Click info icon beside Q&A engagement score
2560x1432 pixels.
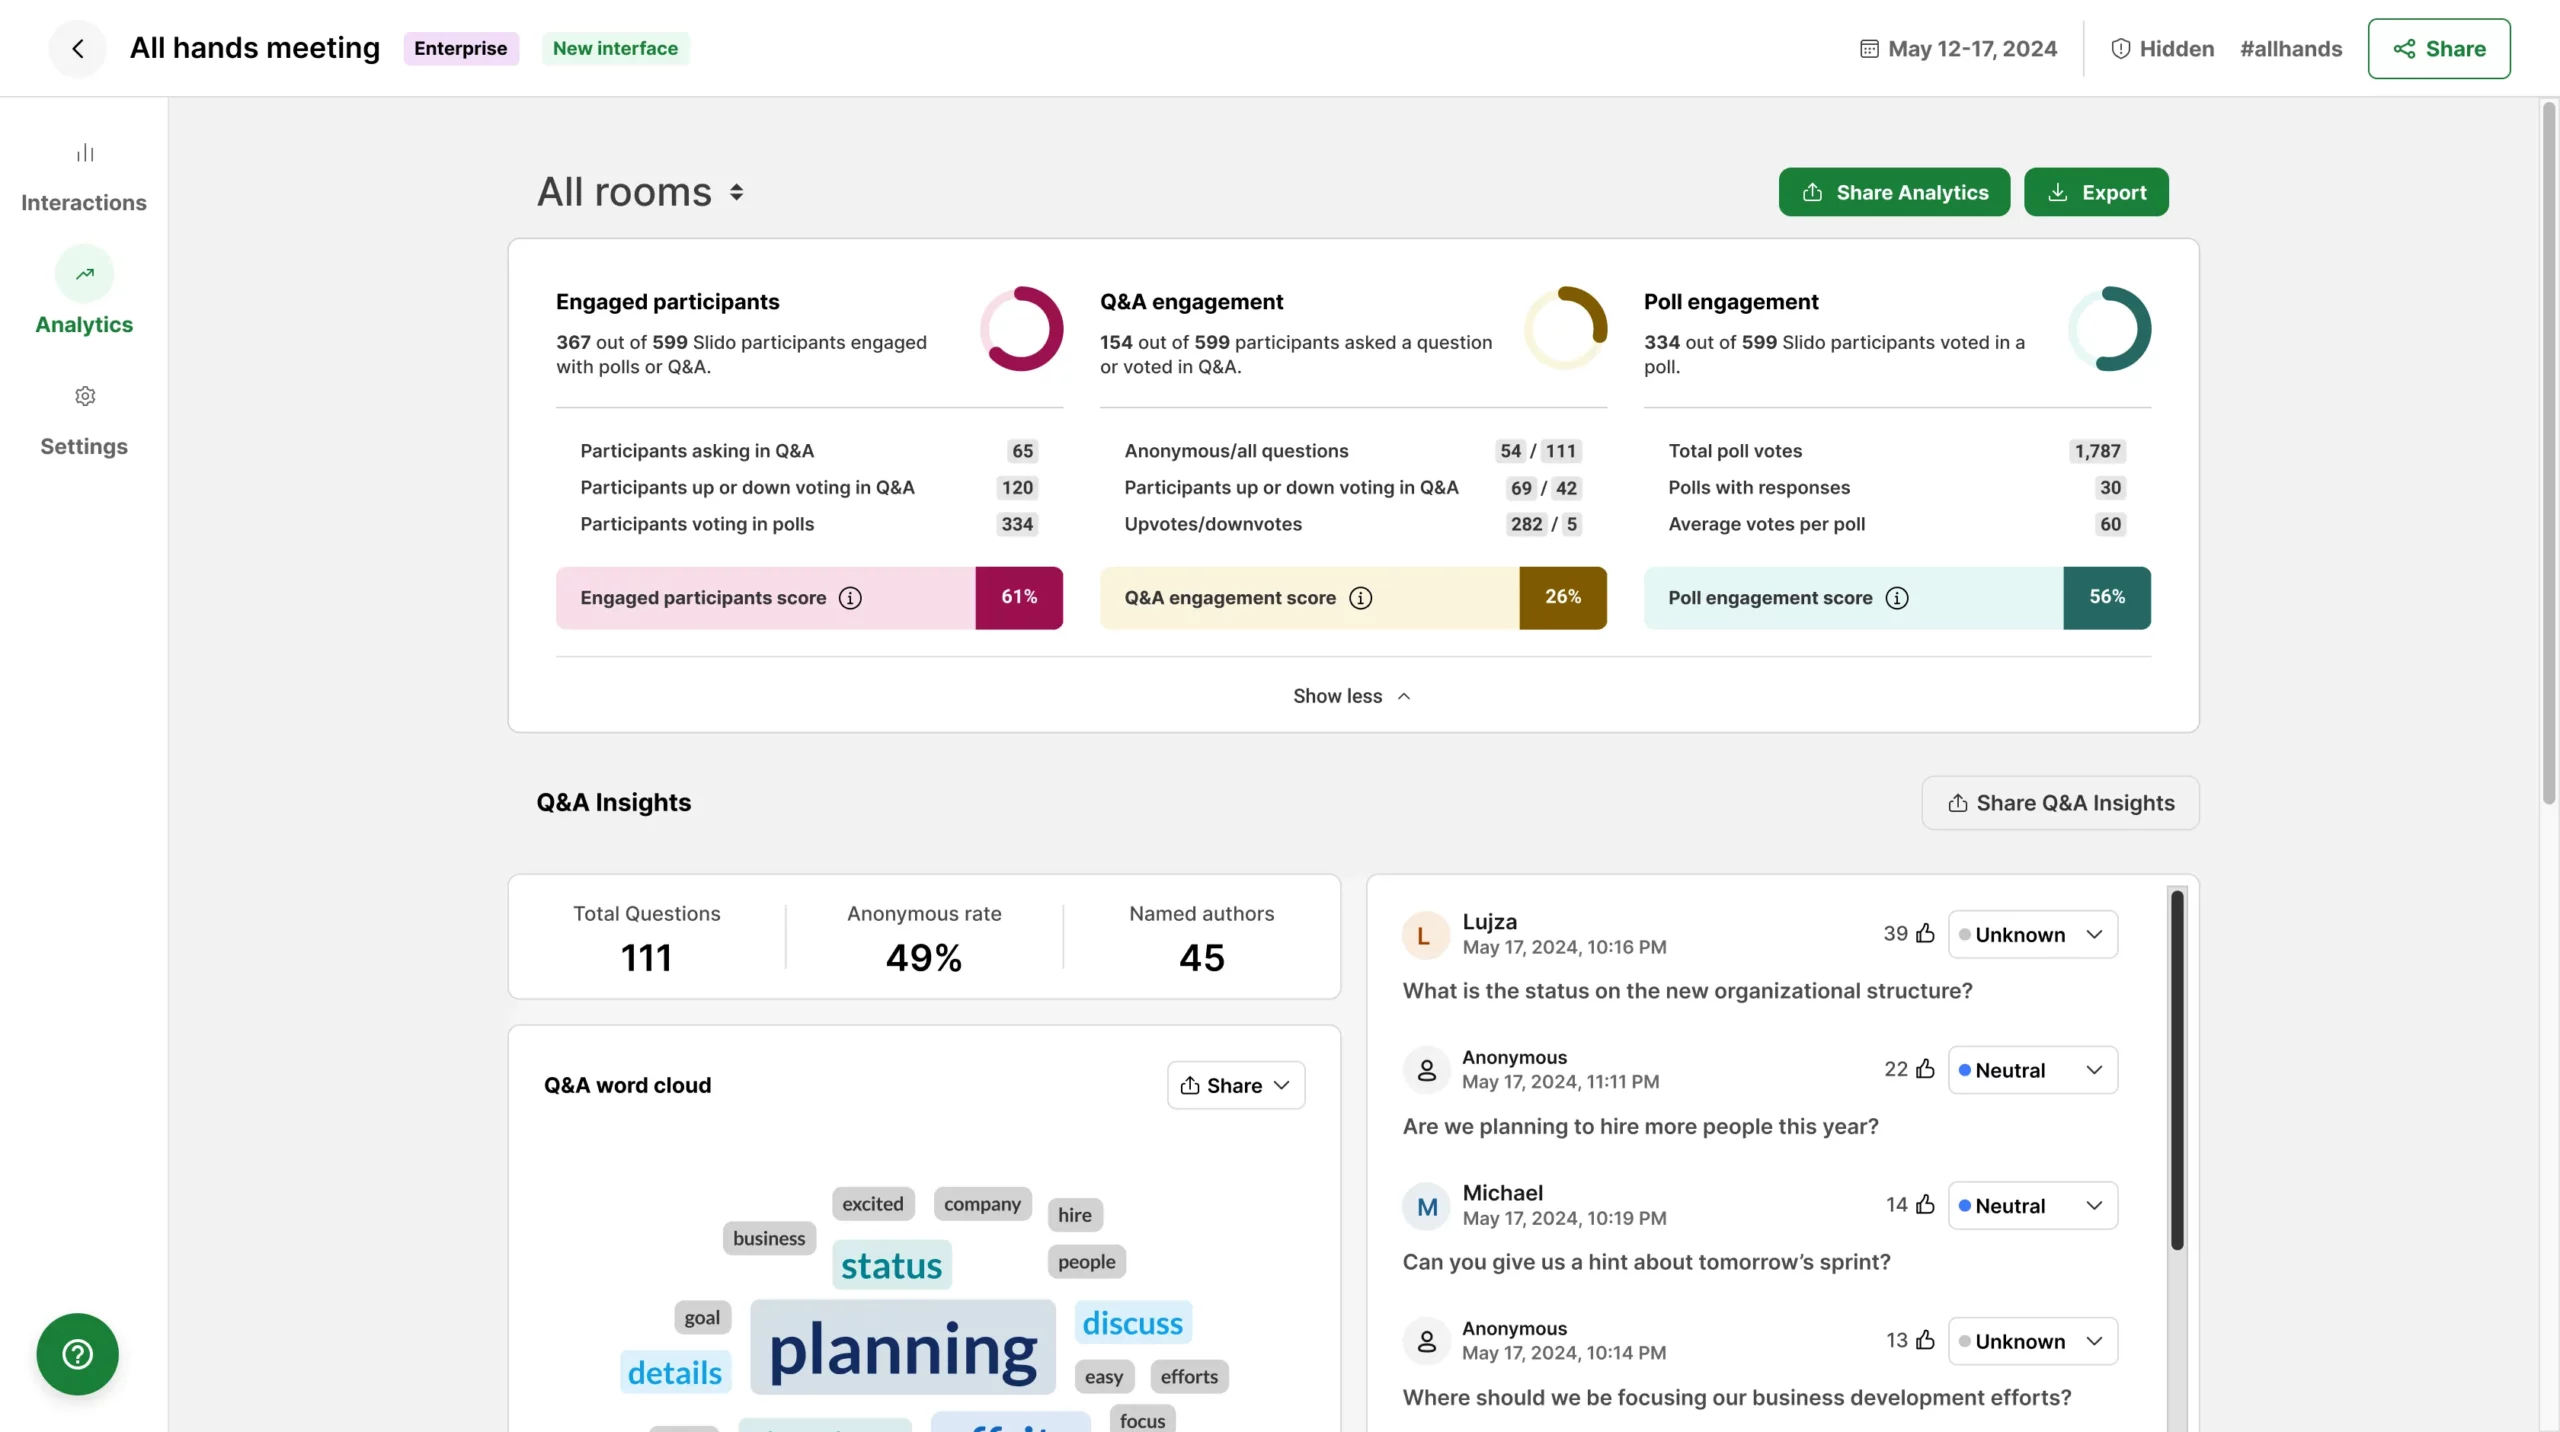point(1360,598)
